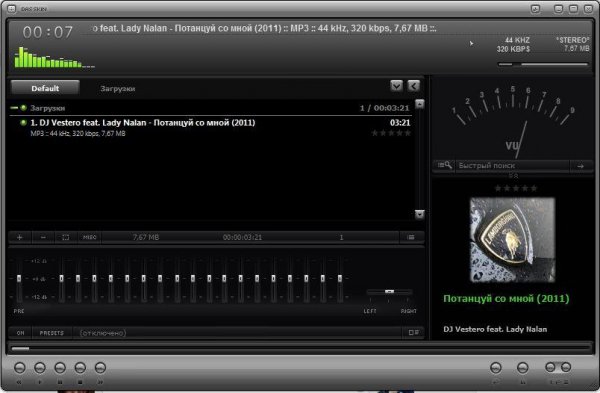Viewport: 600px width, 393px height.
Task: Switch to the Загрузки playlist tab
Action: [x=117, y=88]
